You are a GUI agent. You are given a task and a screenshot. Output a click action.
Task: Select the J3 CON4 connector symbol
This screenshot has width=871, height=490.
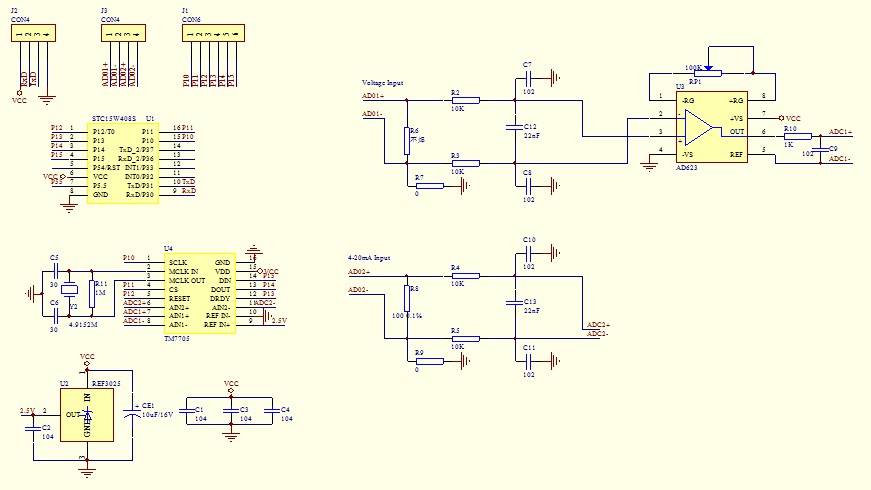(123, 33)
